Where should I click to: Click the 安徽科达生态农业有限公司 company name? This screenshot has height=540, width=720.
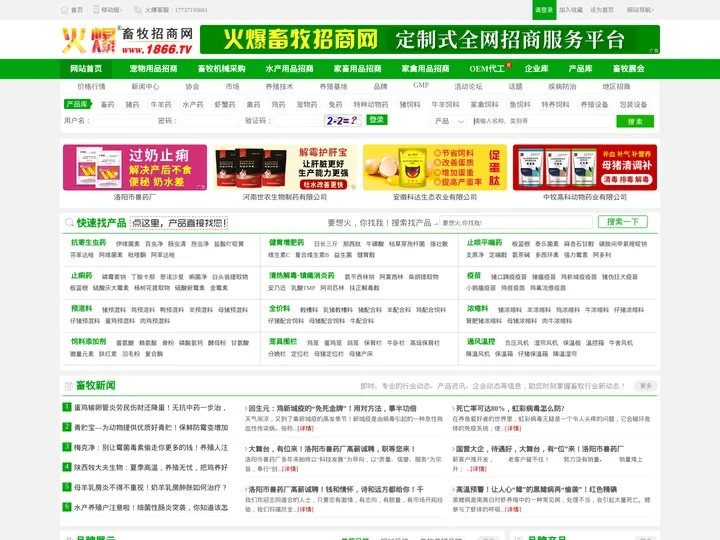(435, 197)
